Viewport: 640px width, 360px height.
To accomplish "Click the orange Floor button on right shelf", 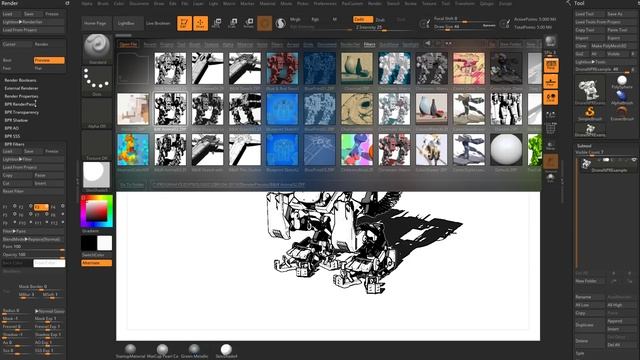I will point(551,82).
